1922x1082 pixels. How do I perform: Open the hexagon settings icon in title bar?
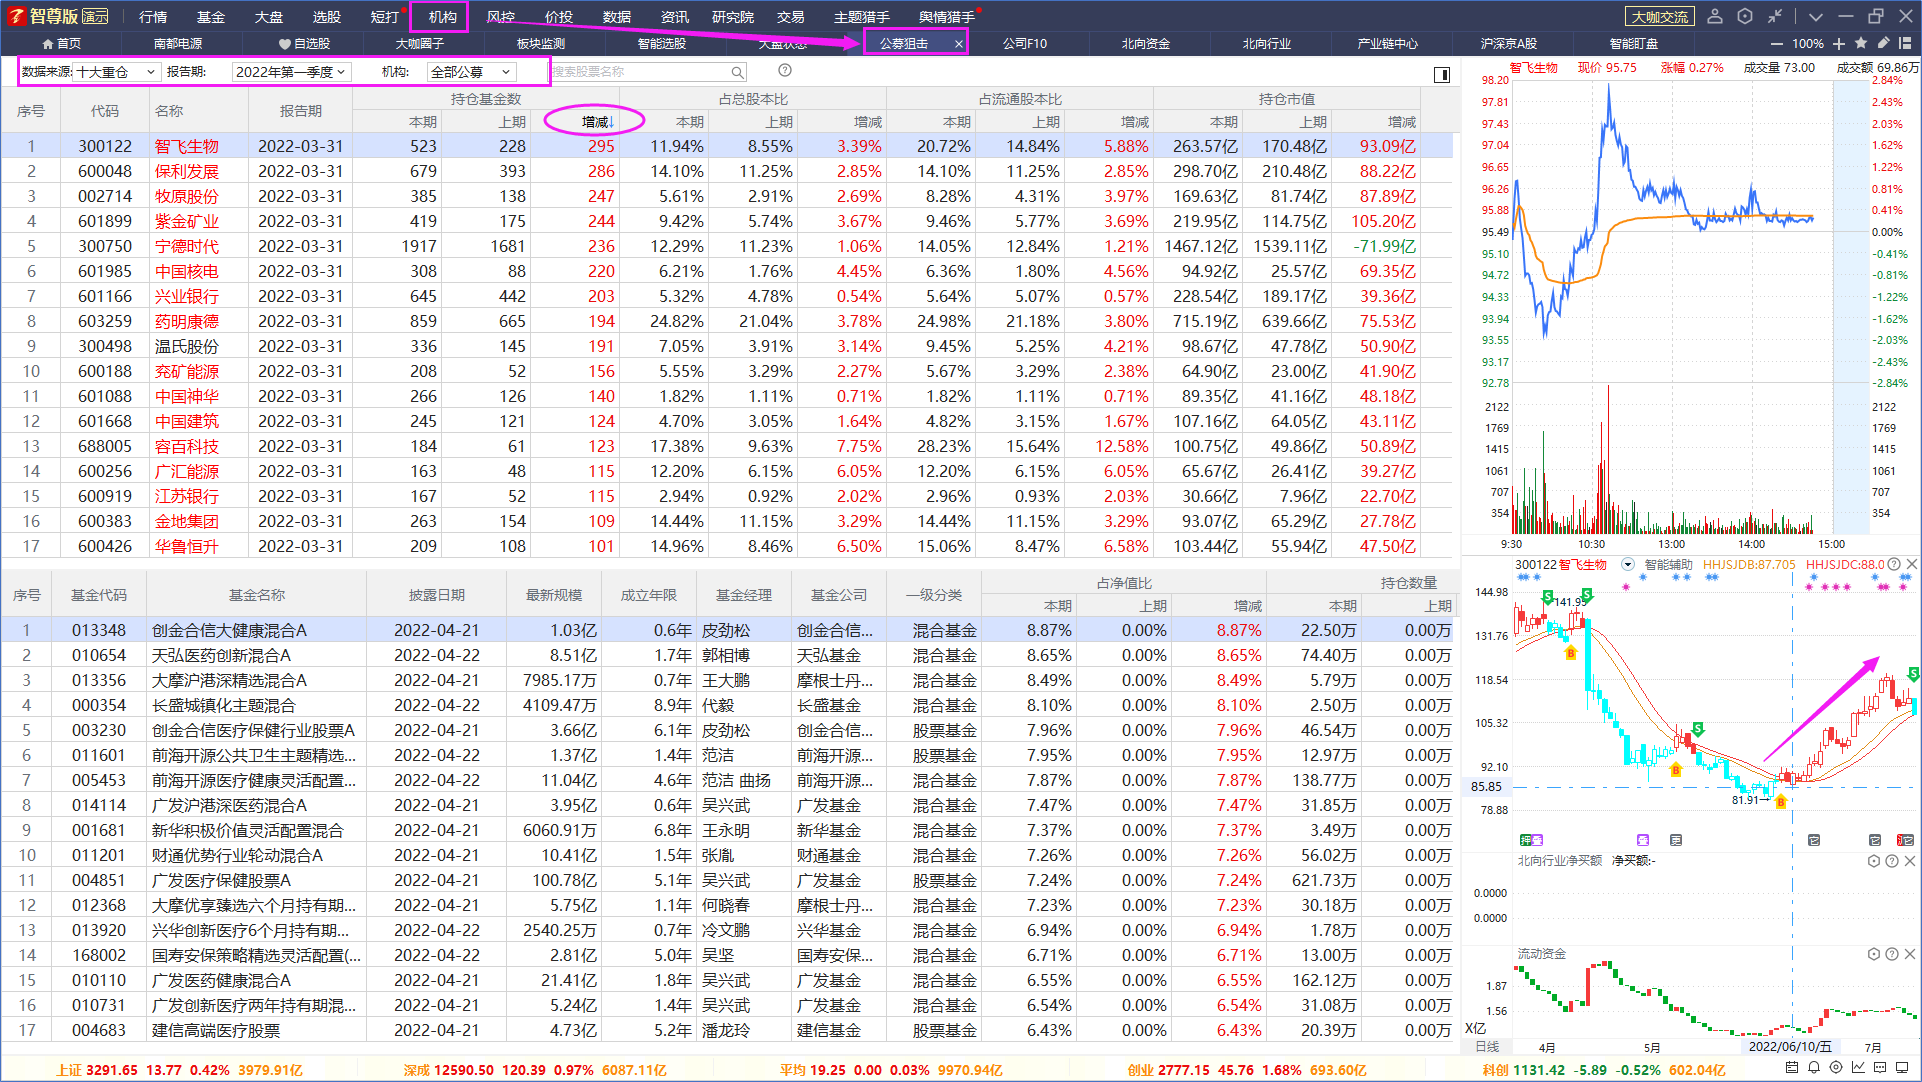point(1745,16)
